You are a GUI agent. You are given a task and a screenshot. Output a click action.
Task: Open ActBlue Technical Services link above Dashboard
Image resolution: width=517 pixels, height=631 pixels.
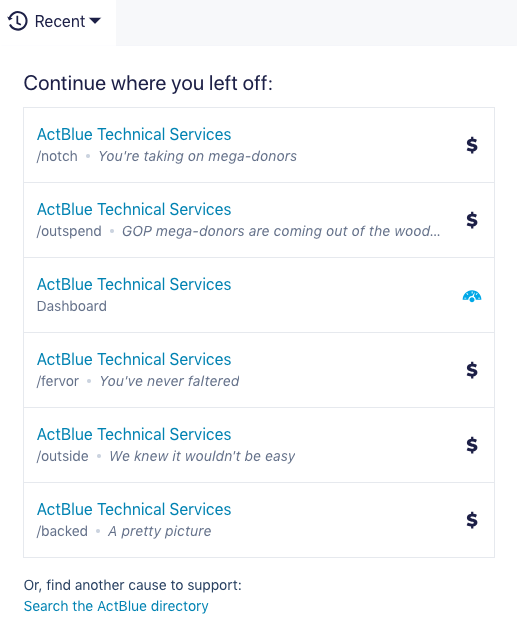pos(134,285)
